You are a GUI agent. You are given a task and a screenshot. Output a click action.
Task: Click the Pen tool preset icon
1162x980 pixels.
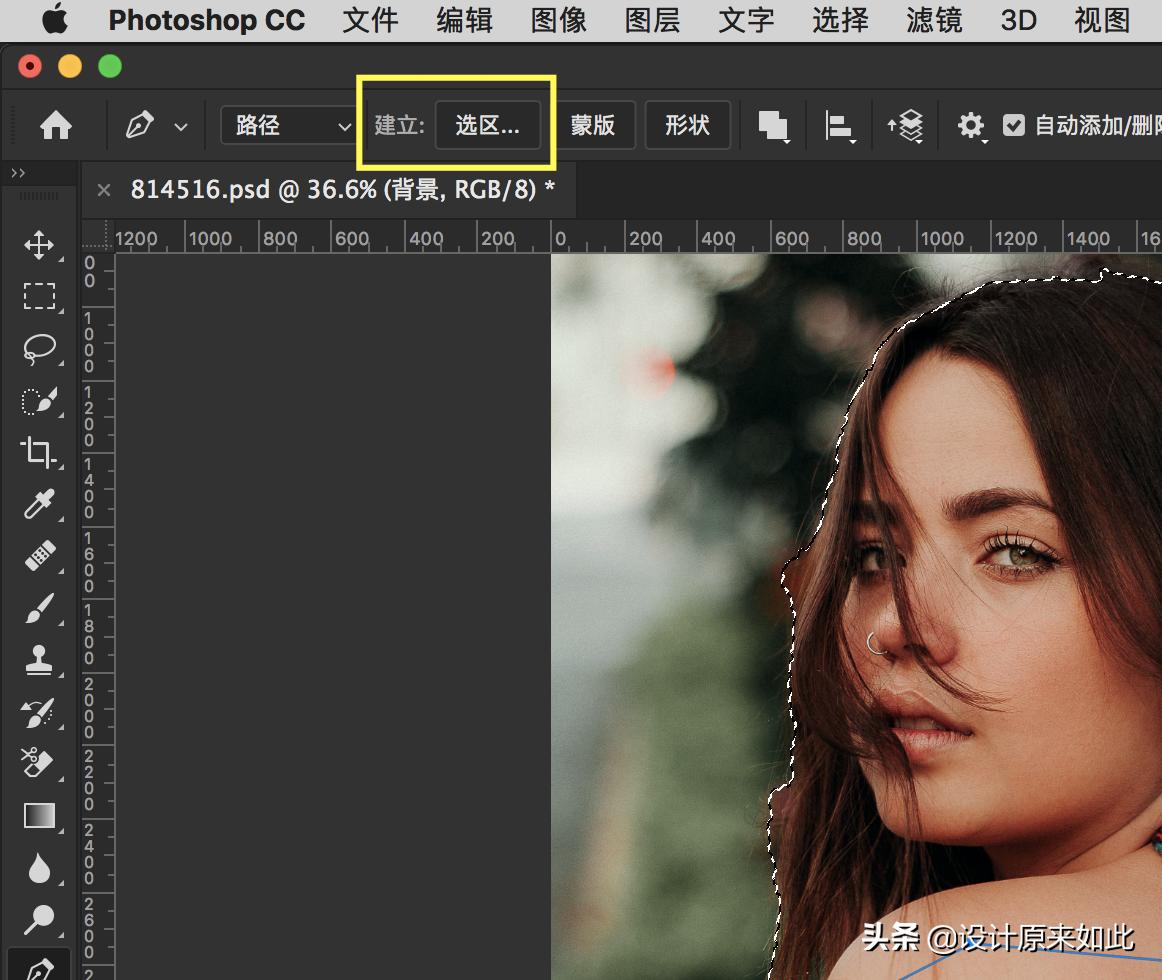coord(139,125)
